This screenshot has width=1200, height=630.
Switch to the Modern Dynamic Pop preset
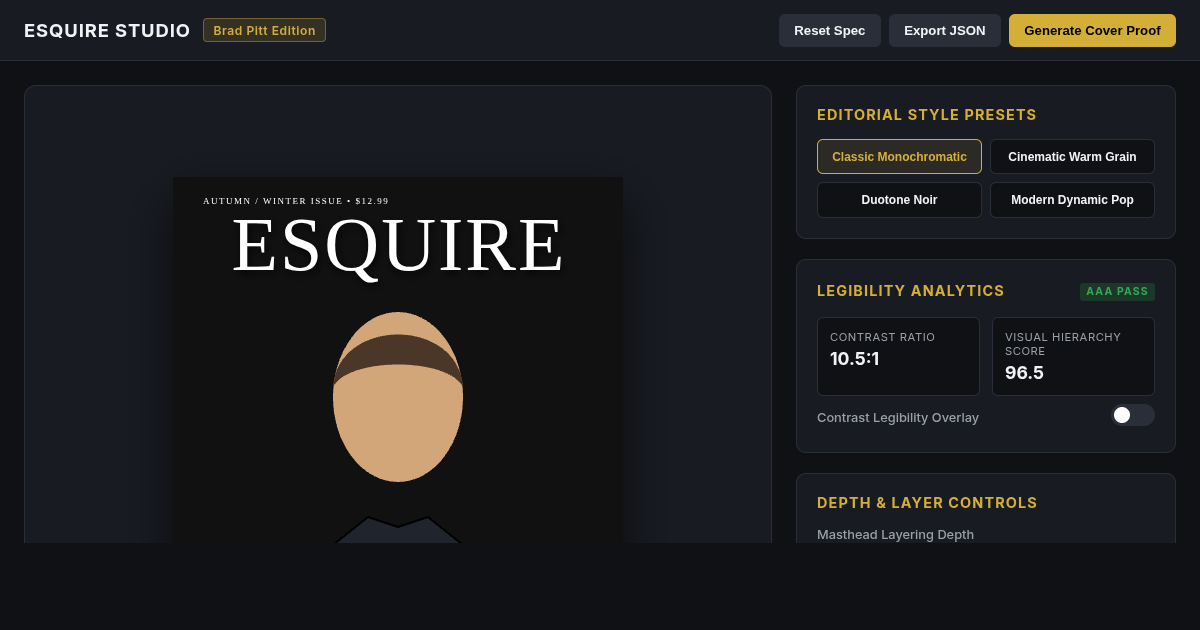[x=1072, y=200]
